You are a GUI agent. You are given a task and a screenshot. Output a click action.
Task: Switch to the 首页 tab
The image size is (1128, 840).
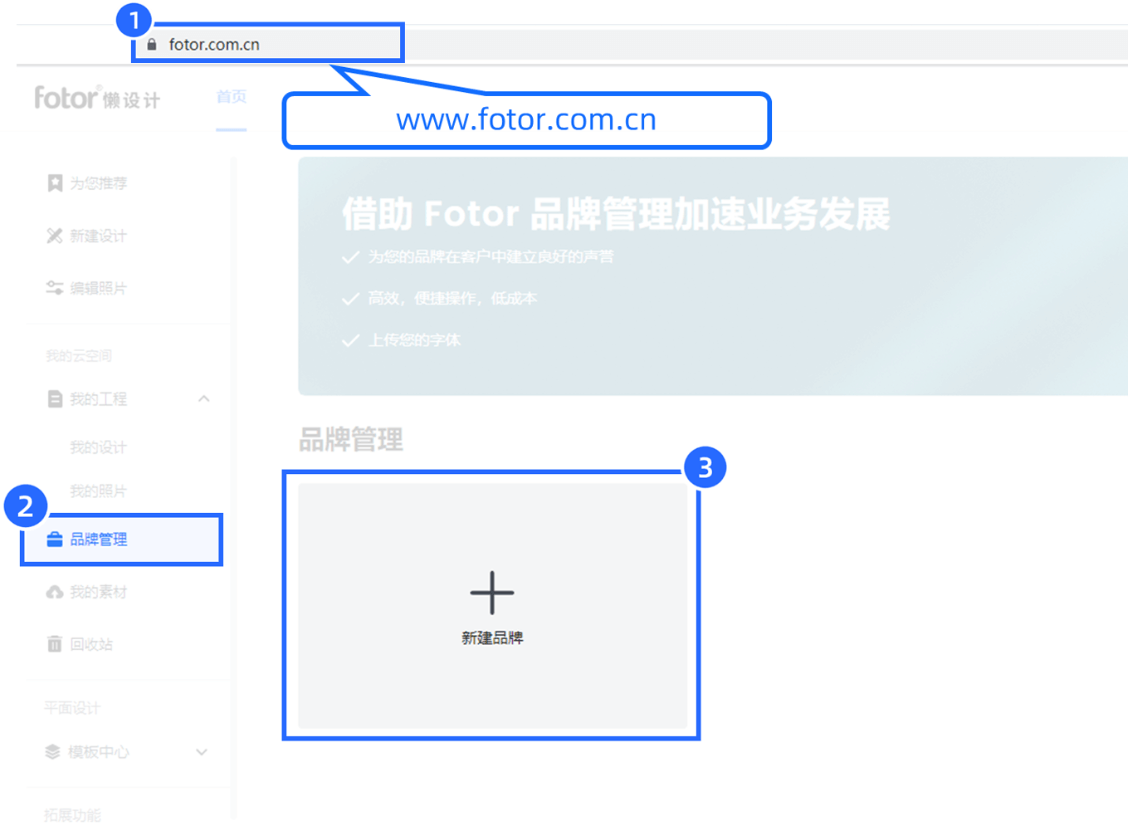point(231,96)
